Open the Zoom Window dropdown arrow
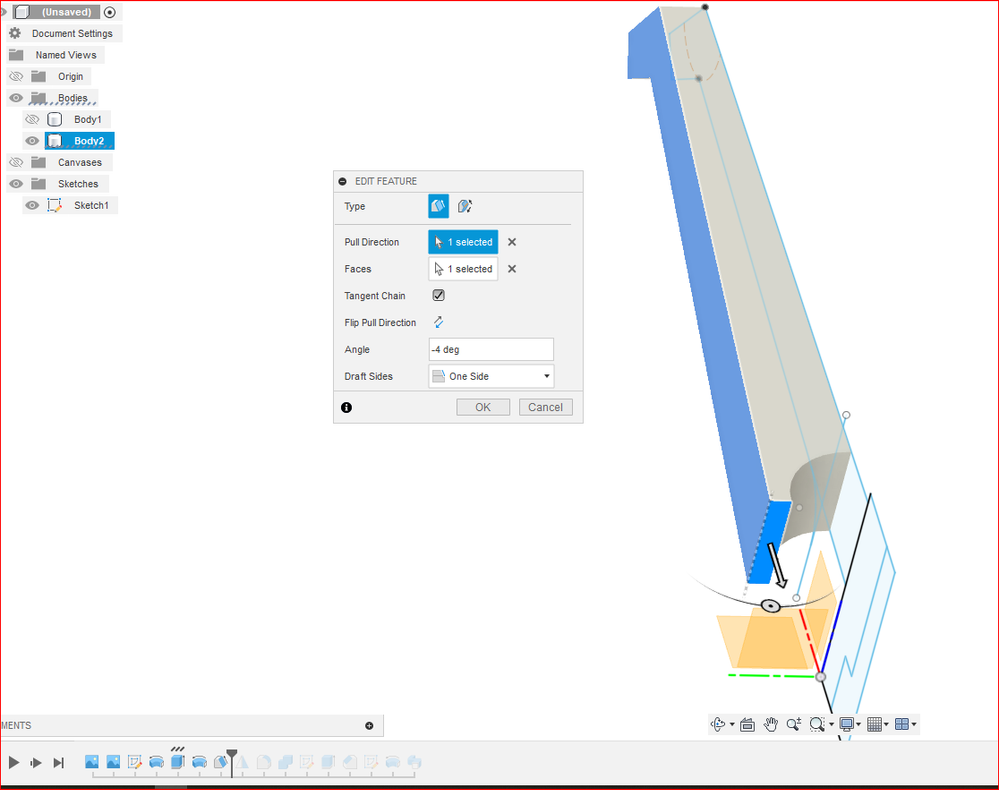The image size is (999, 790). coord(831,724)
